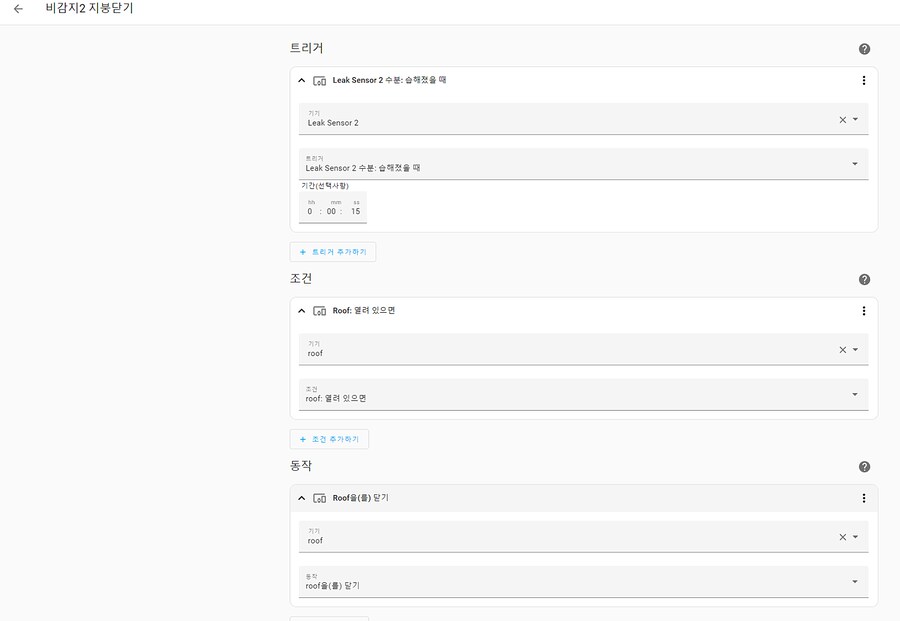Screen dimensions: 900x621
Task: Click the seconds duration field showing 15
Action: (355, 211)
